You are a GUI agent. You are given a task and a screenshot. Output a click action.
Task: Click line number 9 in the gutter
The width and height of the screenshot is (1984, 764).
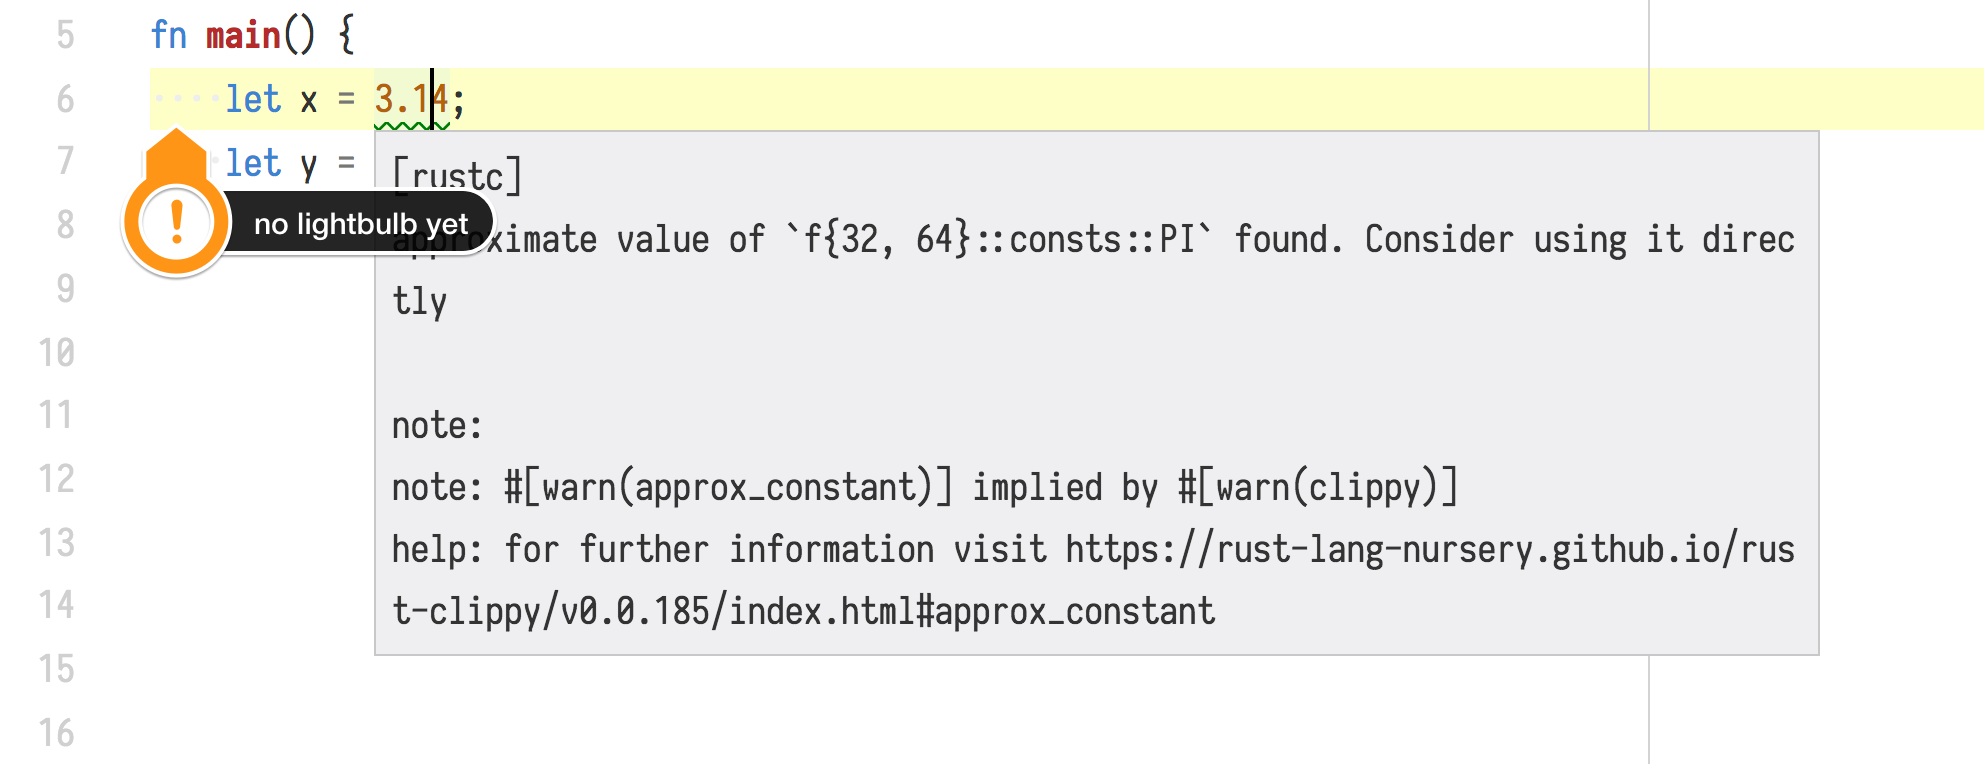[x=65, y=289]
